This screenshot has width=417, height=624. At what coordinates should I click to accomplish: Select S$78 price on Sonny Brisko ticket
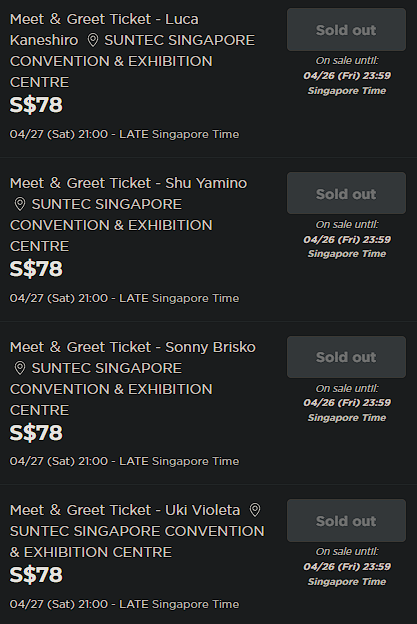36,433
